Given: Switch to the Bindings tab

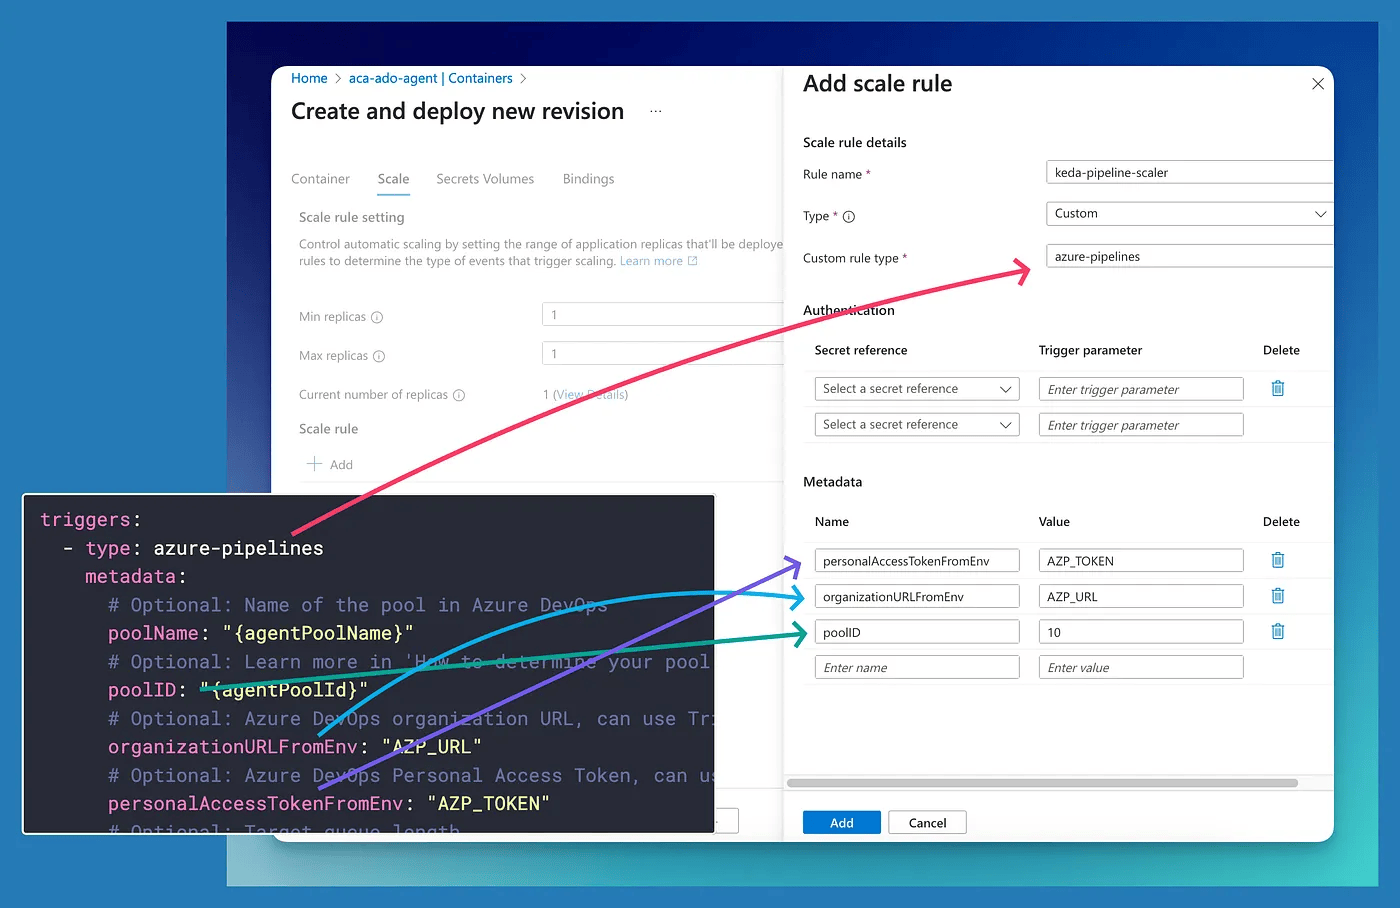Looking at the screenshot, I should pos(588,179).
